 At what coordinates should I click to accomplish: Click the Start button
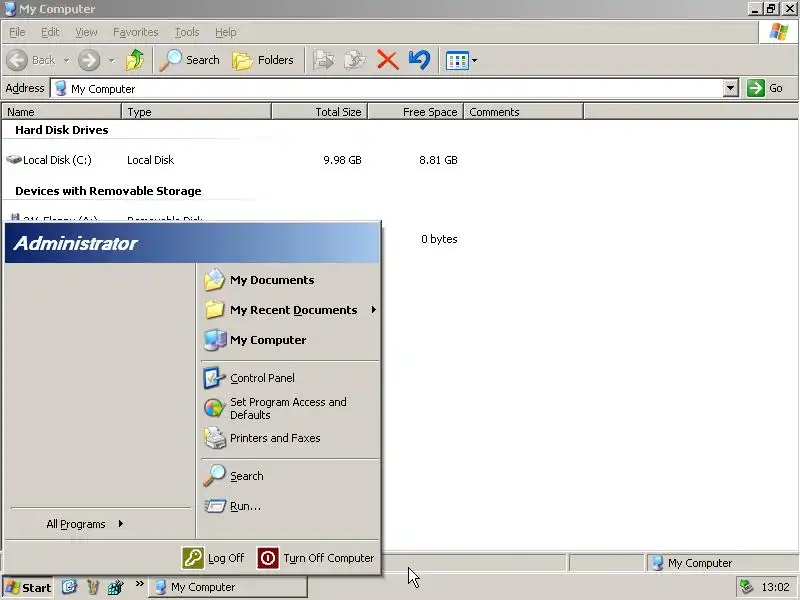(29, 587)
